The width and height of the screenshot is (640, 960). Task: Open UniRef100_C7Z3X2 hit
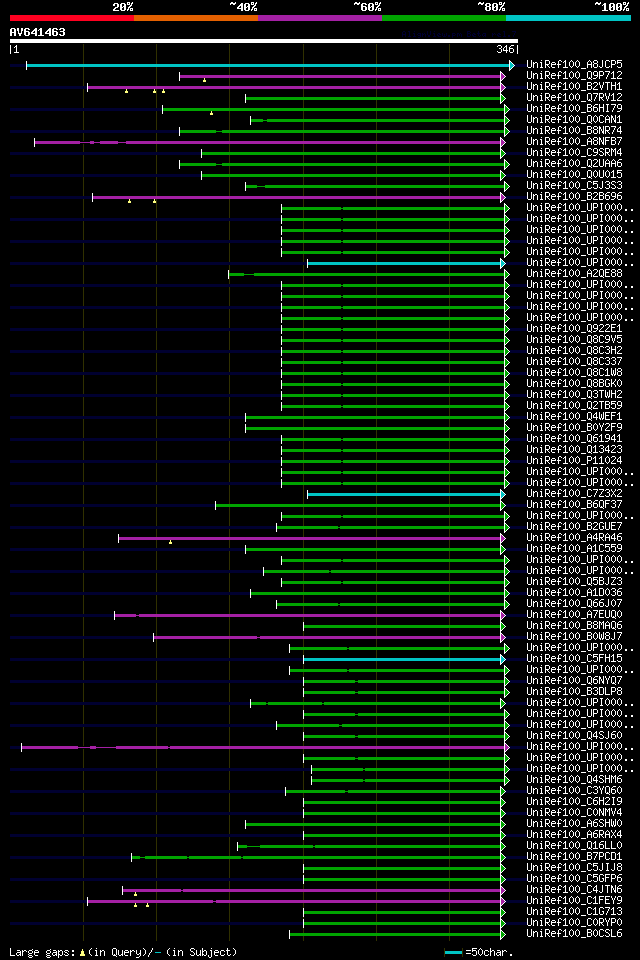[x=574, y=494]
